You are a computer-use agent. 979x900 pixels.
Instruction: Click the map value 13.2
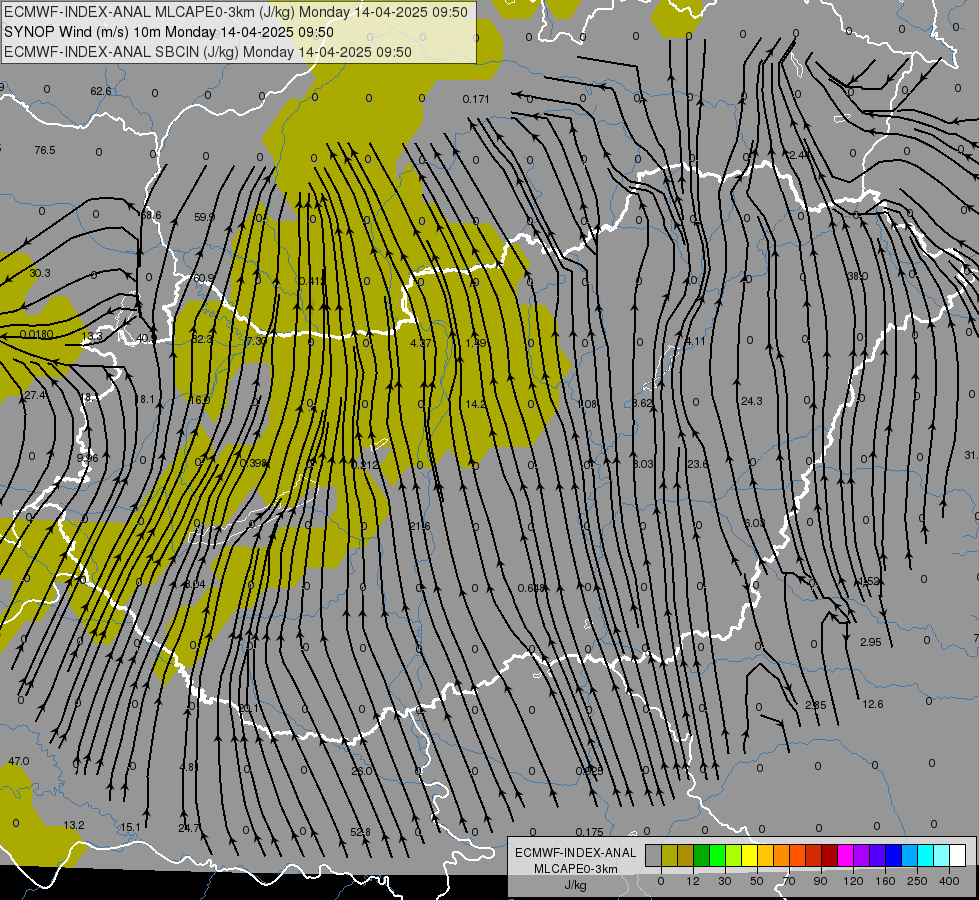tap(74, 825)
